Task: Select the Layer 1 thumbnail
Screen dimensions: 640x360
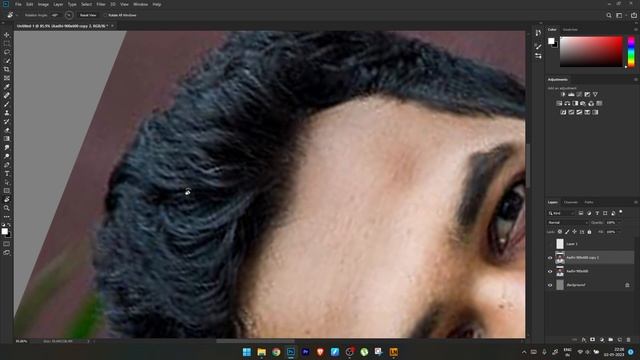Action: point(560,244)
